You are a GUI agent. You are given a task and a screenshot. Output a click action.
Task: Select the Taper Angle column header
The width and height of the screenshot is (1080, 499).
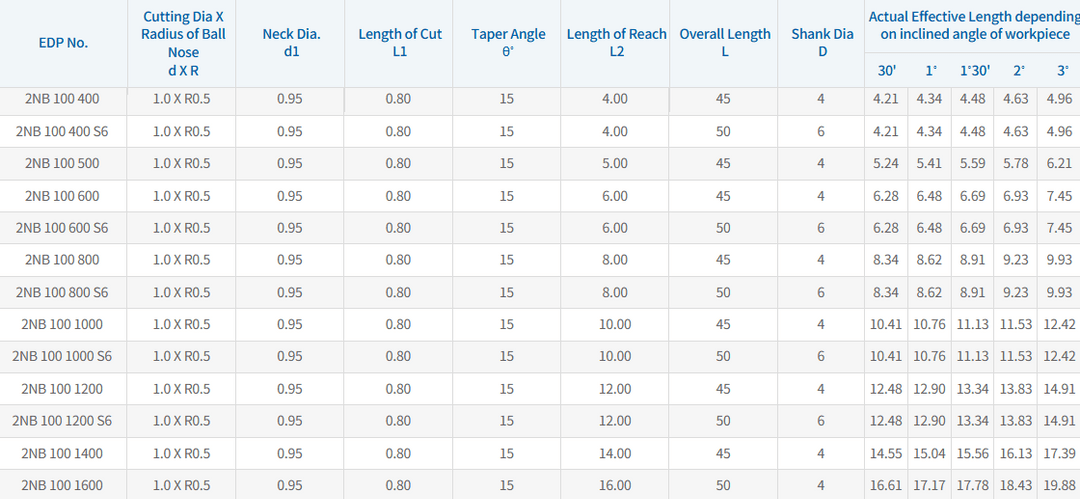508,43
